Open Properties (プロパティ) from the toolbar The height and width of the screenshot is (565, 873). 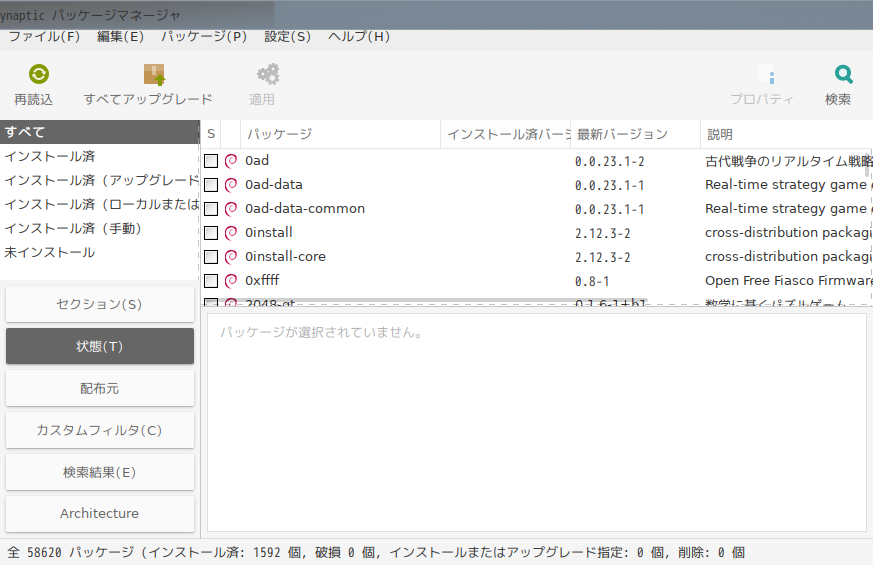tap(762, 85)
